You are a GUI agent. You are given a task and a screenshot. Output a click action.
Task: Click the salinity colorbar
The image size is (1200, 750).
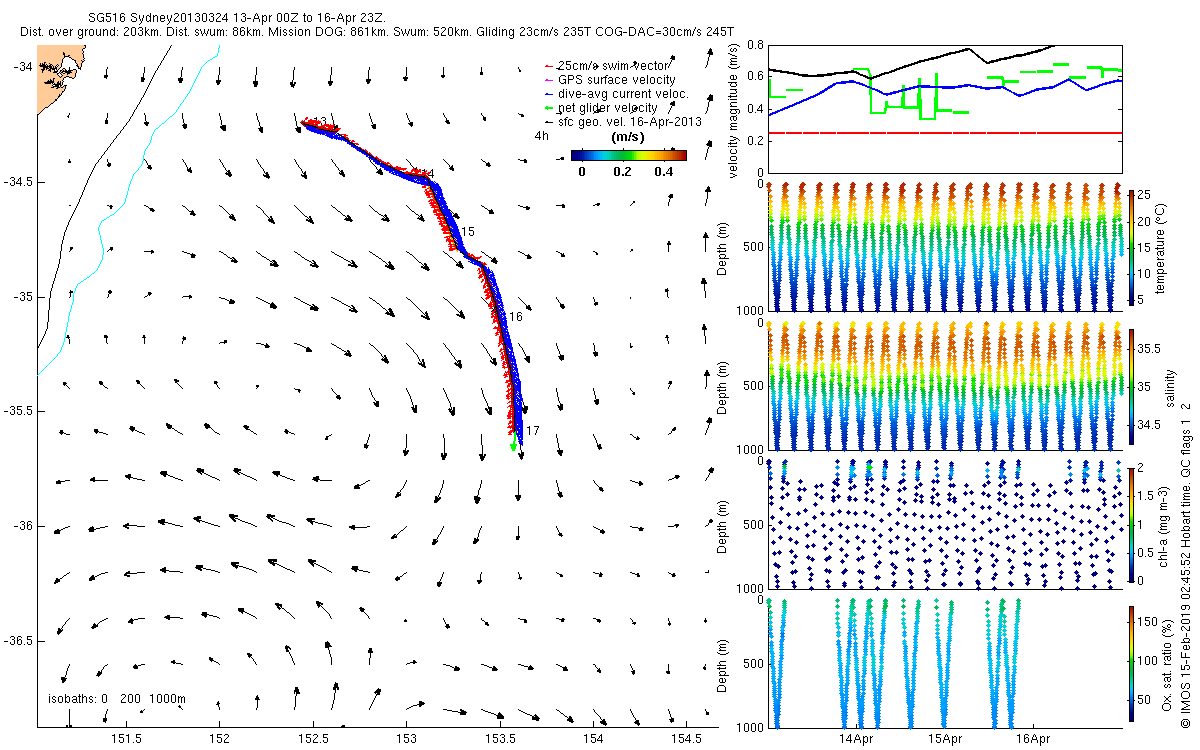click(1131, 385)
